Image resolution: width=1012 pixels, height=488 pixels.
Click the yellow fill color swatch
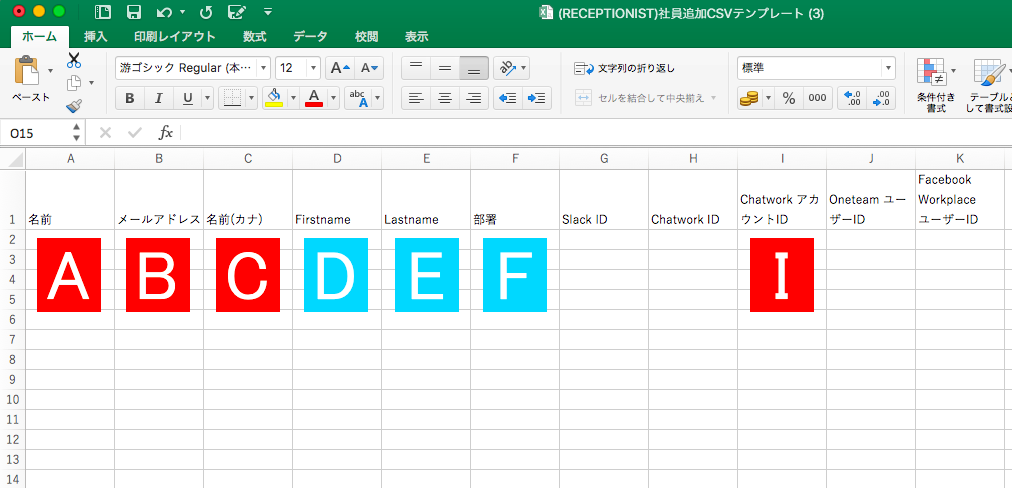[x=273, y=98]
